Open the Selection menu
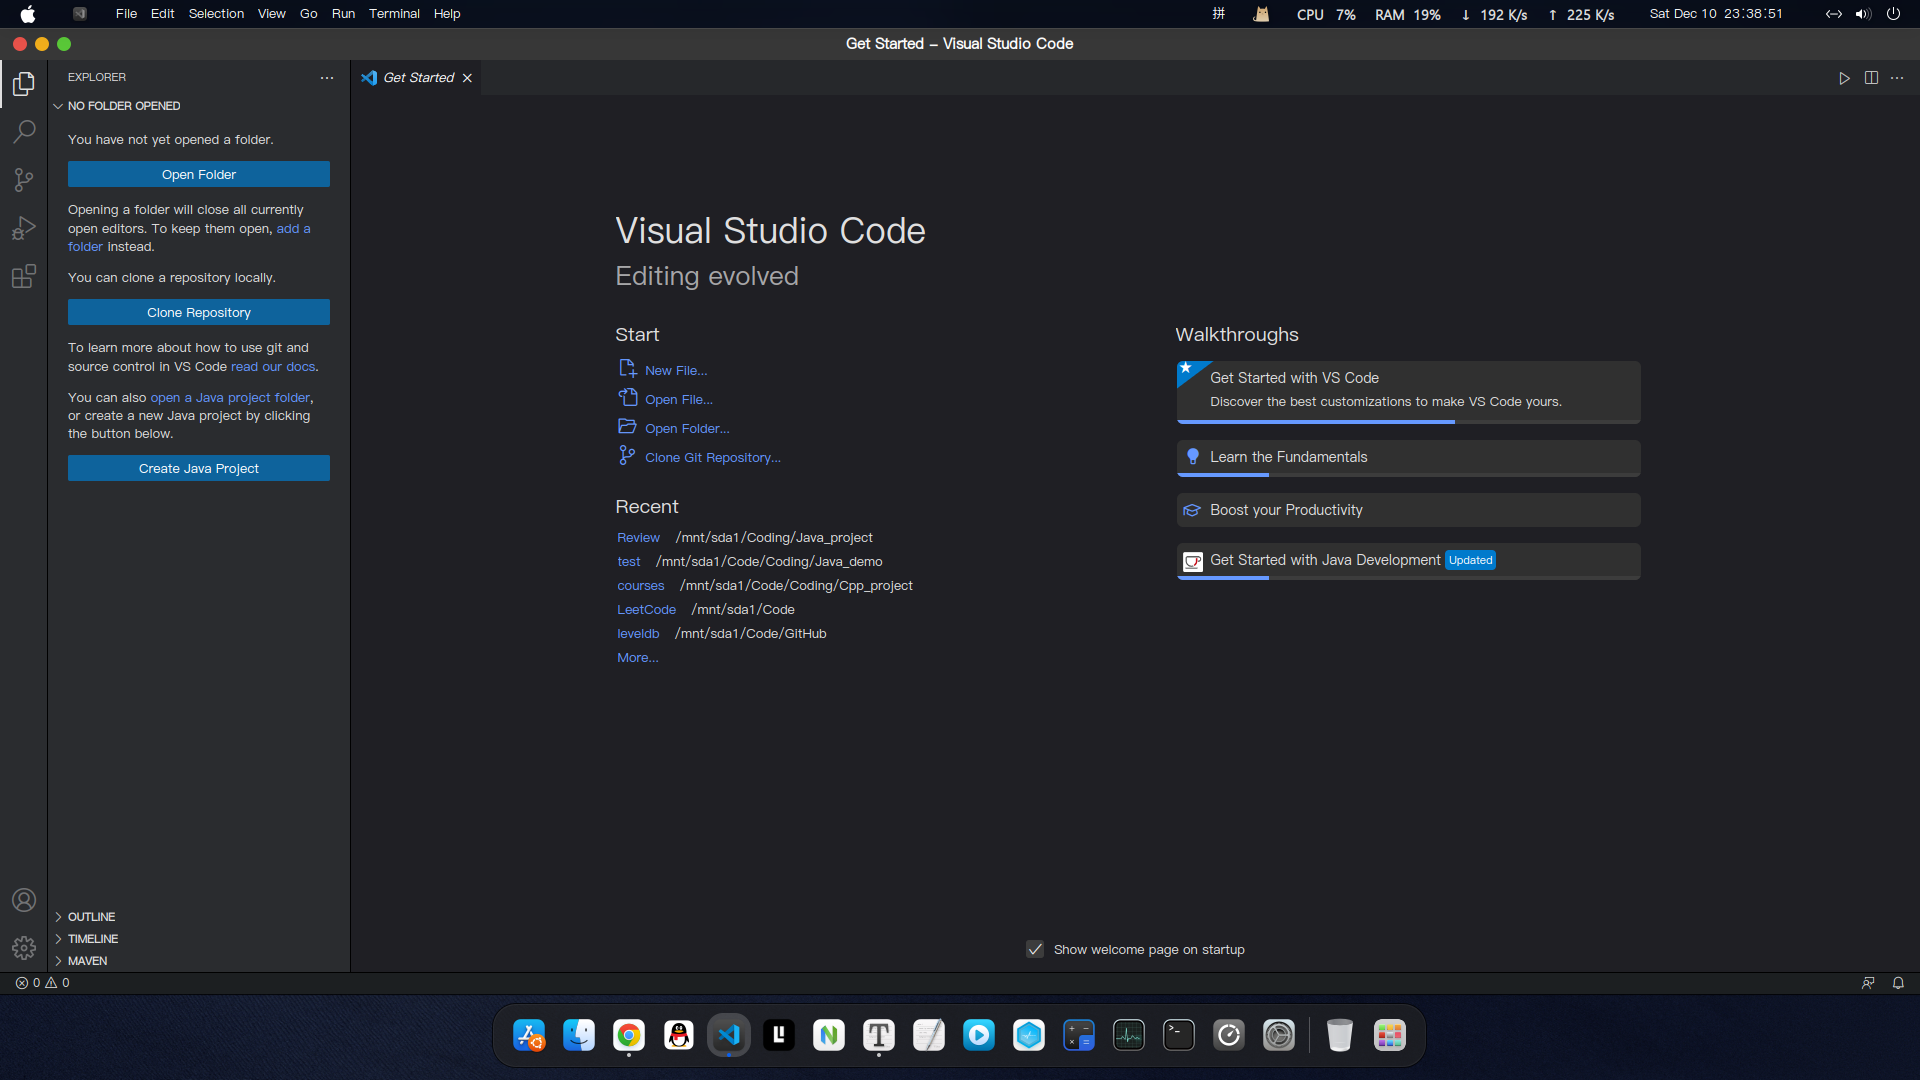 click(216, 14)
